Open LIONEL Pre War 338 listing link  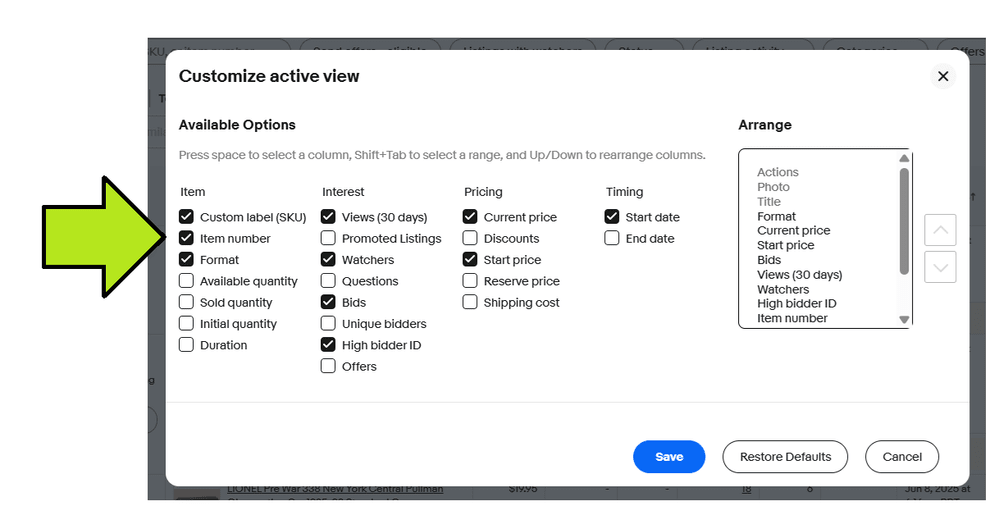point(334,490)
